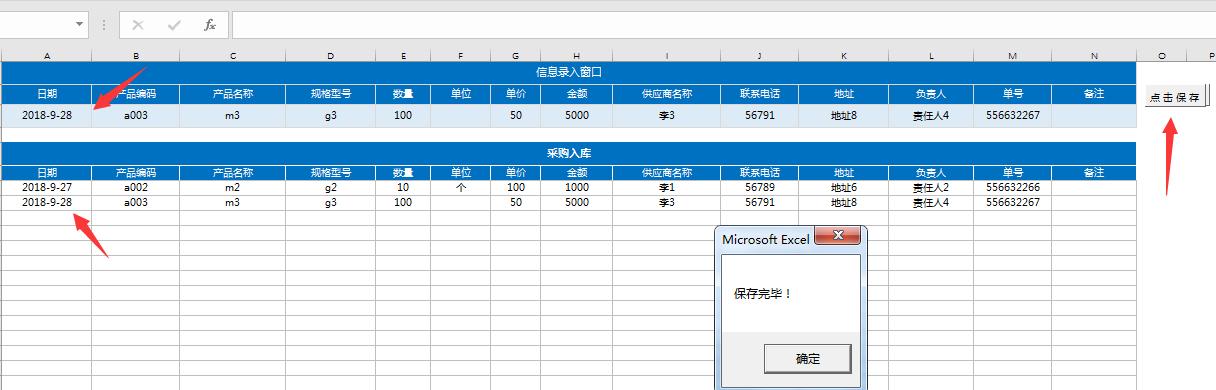Click 联系电话 header in 信息录入窗口 table

759,93
